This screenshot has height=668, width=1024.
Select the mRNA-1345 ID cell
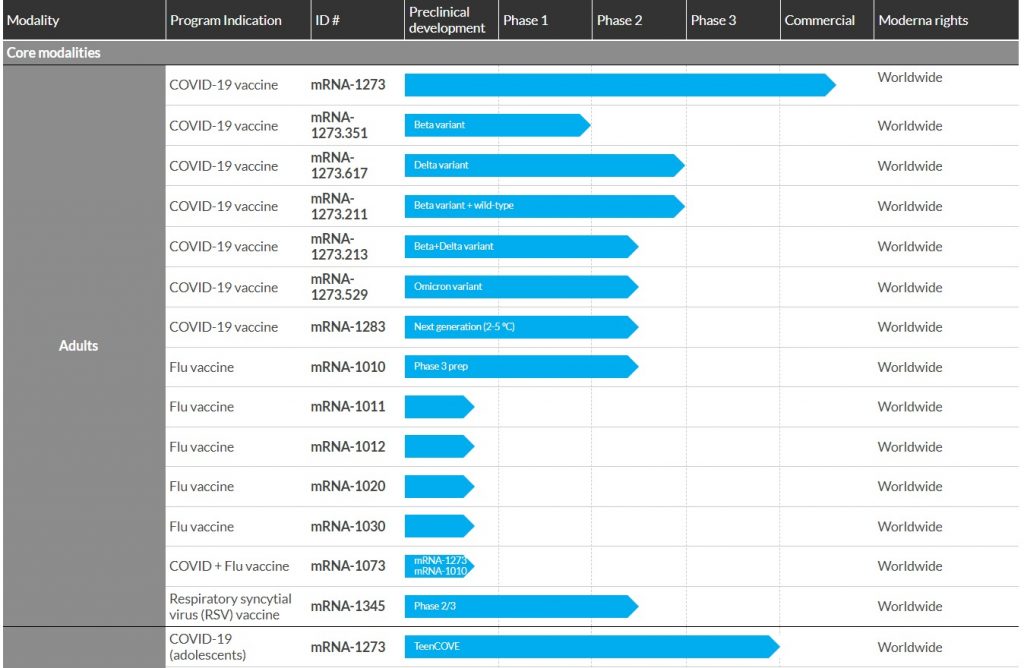[348, 607]
